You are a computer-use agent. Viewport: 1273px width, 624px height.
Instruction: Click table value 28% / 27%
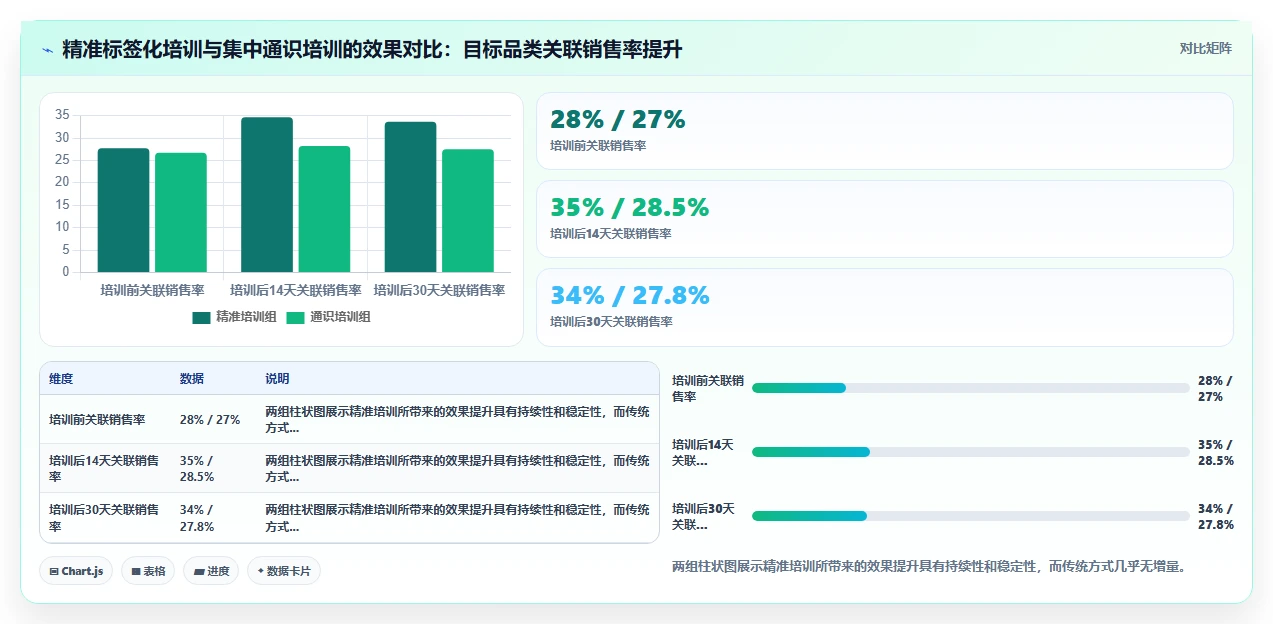click(210, 420)
